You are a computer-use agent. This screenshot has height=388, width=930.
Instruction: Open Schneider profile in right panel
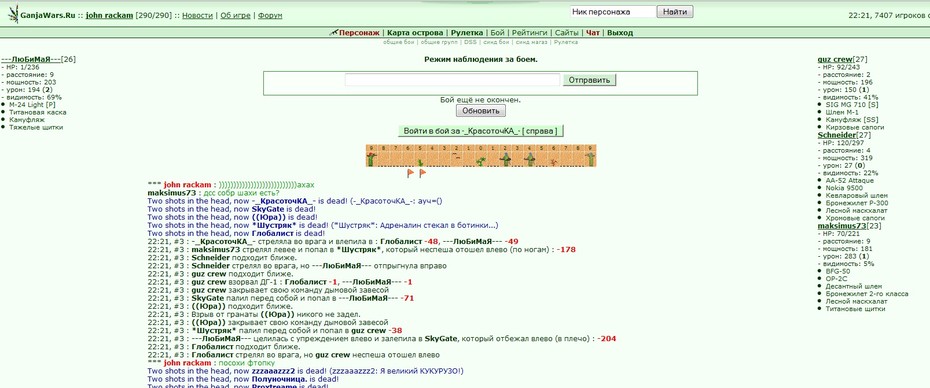tap(837, 135)
